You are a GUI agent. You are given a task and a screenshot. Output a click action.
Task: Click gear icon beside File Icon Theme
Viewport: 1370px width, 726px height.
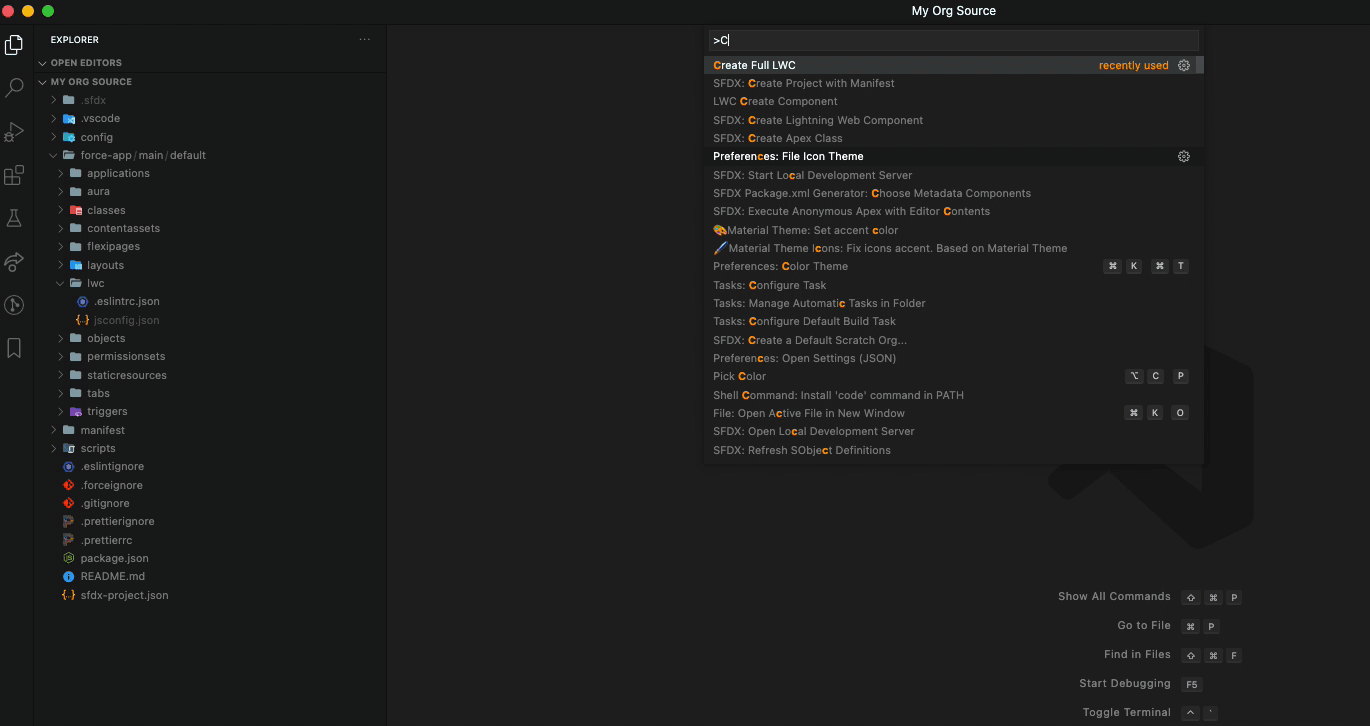(x=1184, y=156)
